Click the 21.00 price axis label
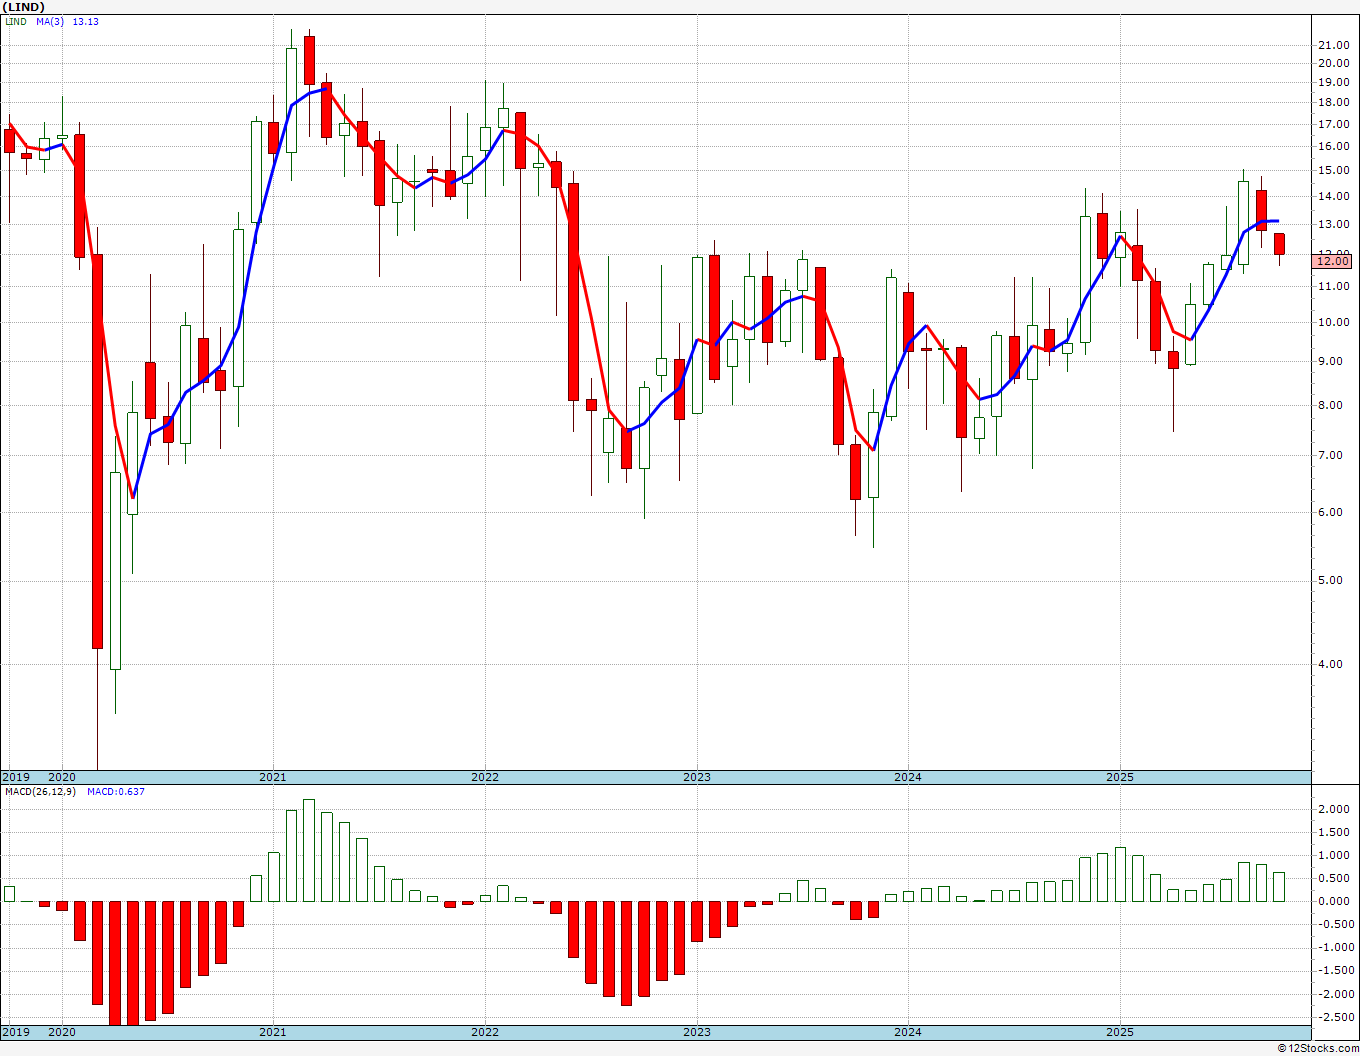The image size is (1360, 1056). pyautogui.click(x=1333, y=45)
